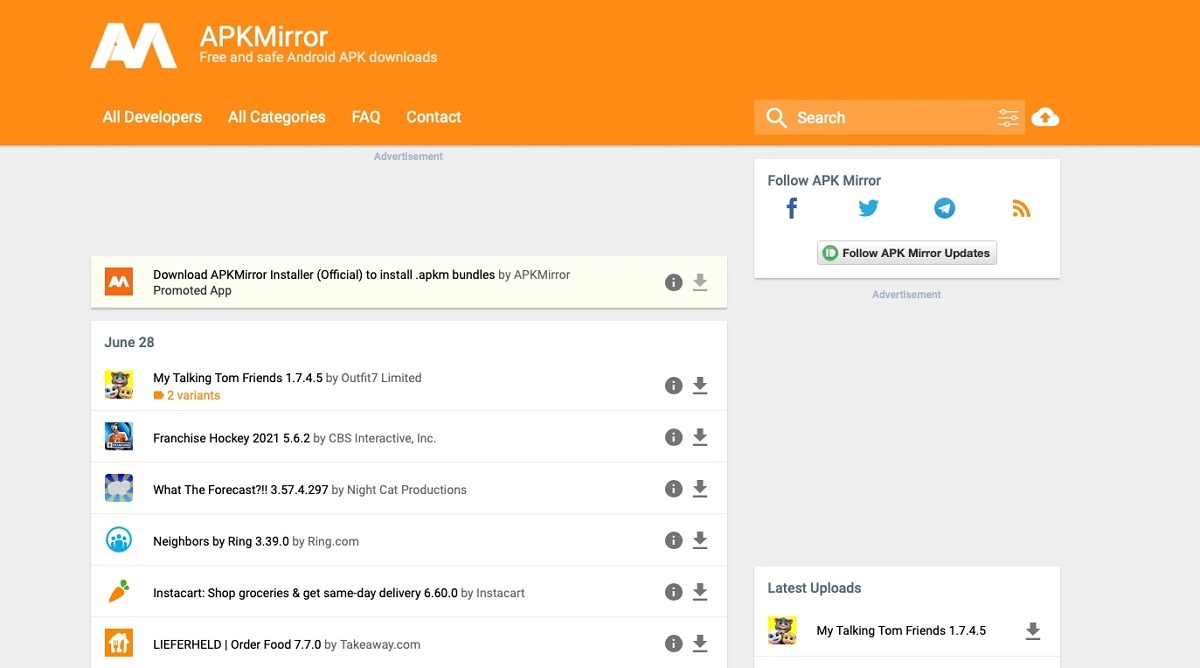Click the LIEFERHELD app thumbnail
The height and width of the screenshot is (668, 1200).
tap(119, 643)
